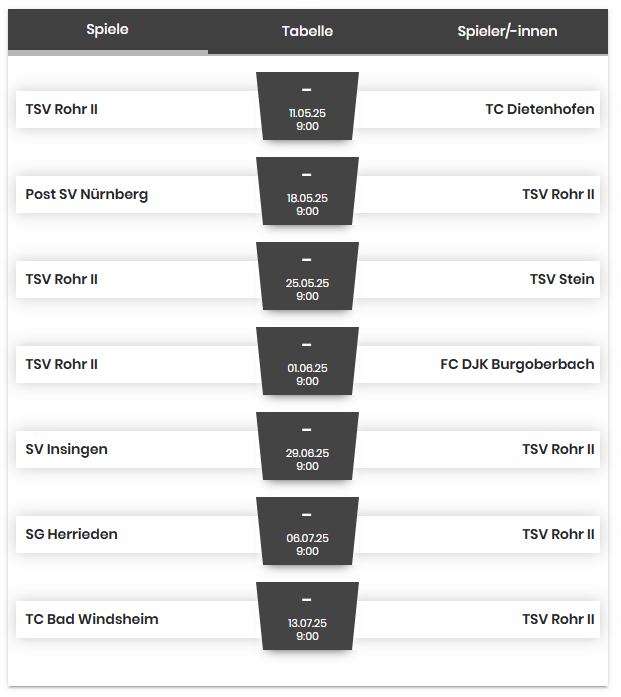The height and width of the screenshot is (697, 621).
Task: Click the SV Insingen team name
Action: coord(67,449)
